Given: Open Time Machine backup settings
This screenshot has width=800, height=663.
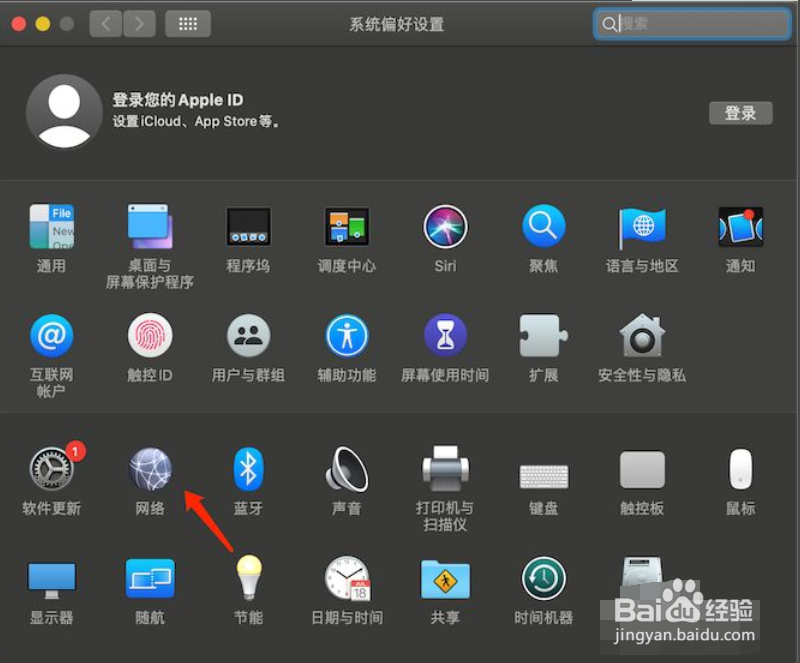Looking at the screenshot, I should [543, 580].
